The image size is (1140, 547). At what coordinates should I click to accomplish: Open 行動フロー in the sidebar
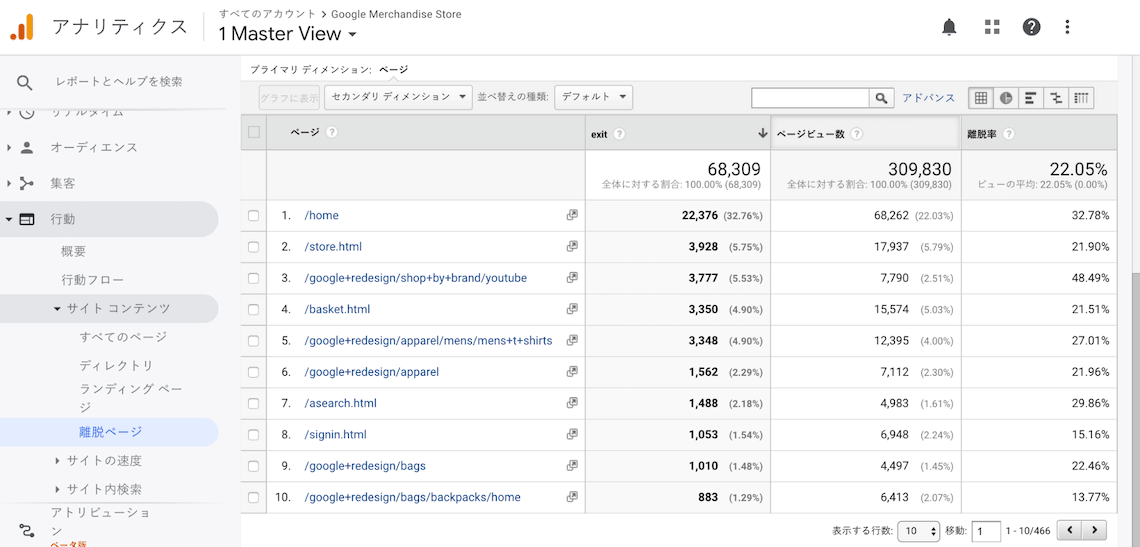(92, 280)
